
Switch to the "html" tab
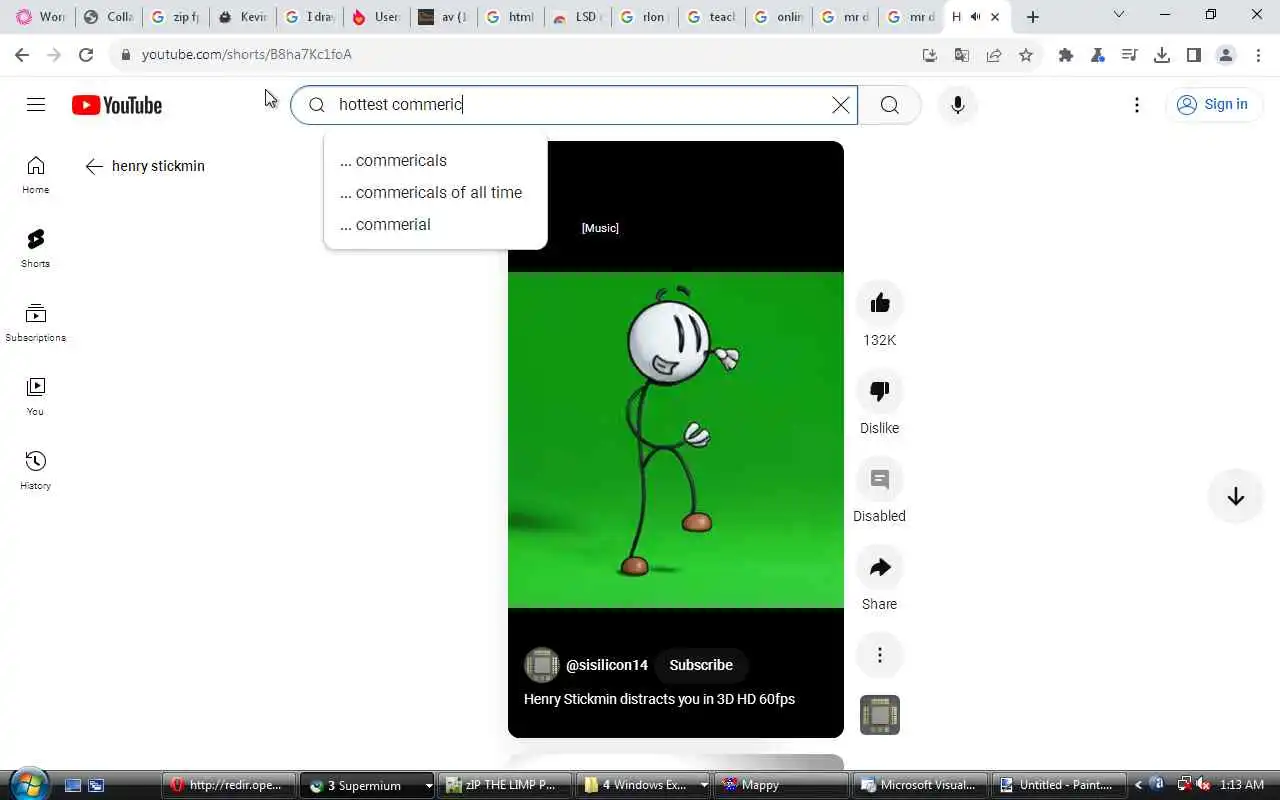coord(510,17)
